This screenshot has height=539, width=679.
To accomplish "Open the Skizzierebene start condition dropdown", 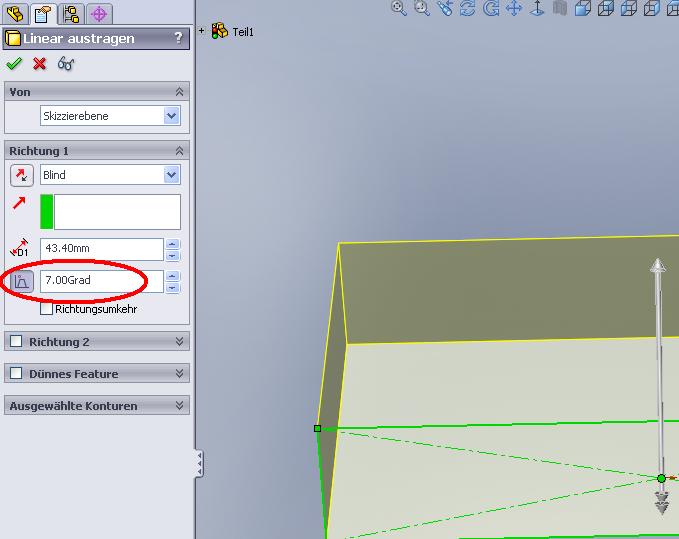I will 172,116.
